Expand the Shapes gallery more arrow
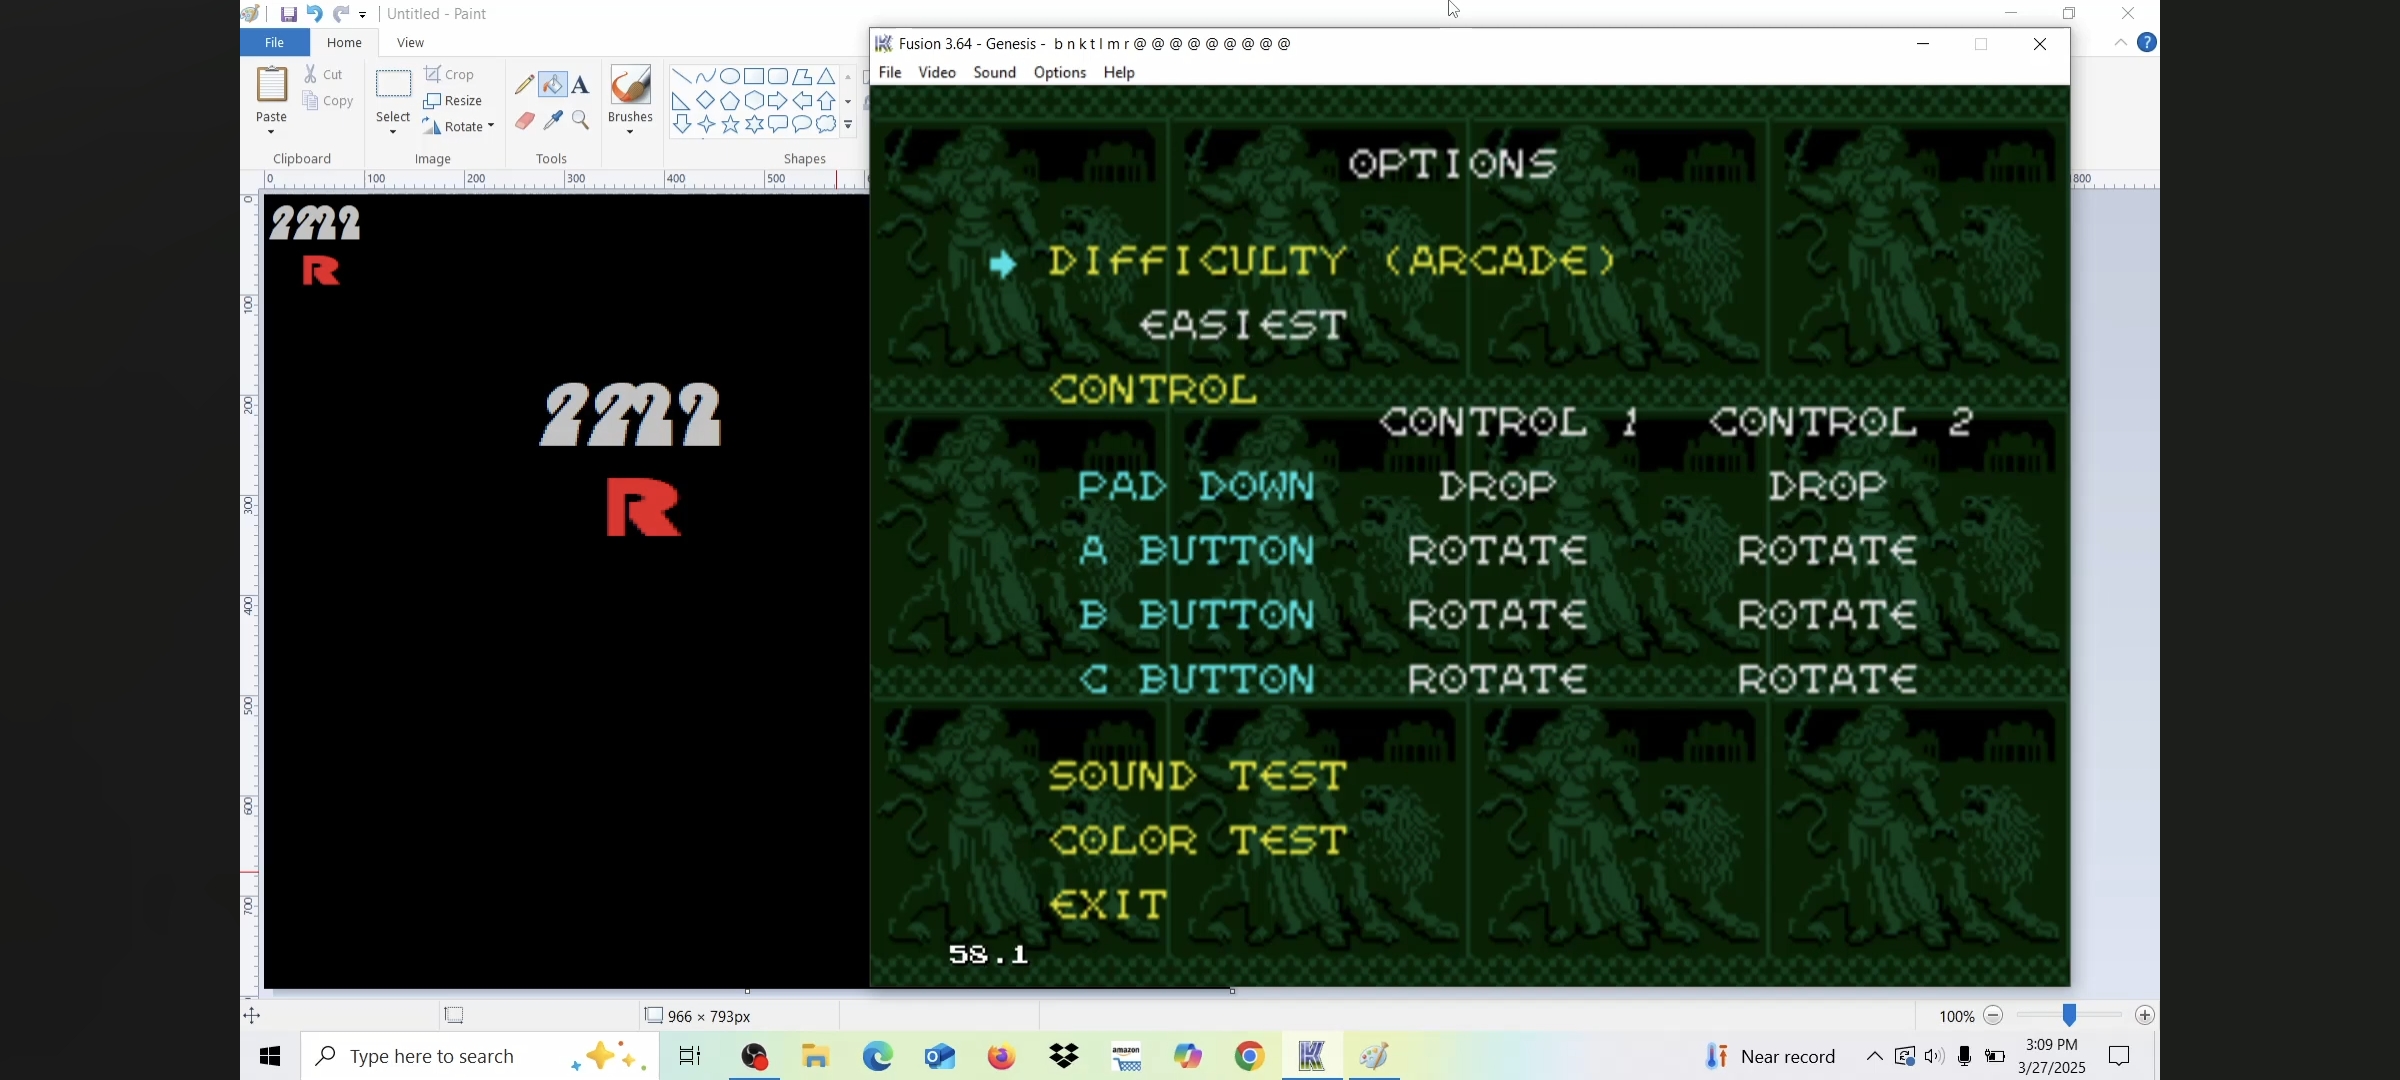 849,126
